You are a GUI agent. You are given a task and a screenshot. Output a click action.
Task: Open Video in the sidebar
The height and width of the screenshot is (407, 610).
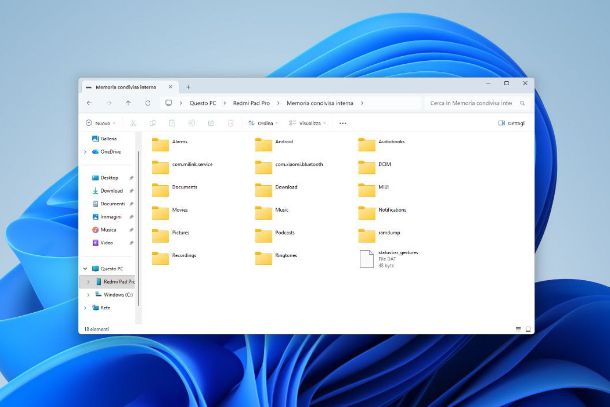[102, 243]
